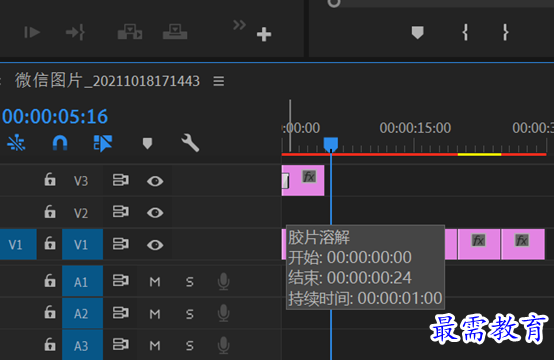This screenshot has height=360, width=554.
Task: Toggle A3 track targeting button
Action: pos(82,345)
